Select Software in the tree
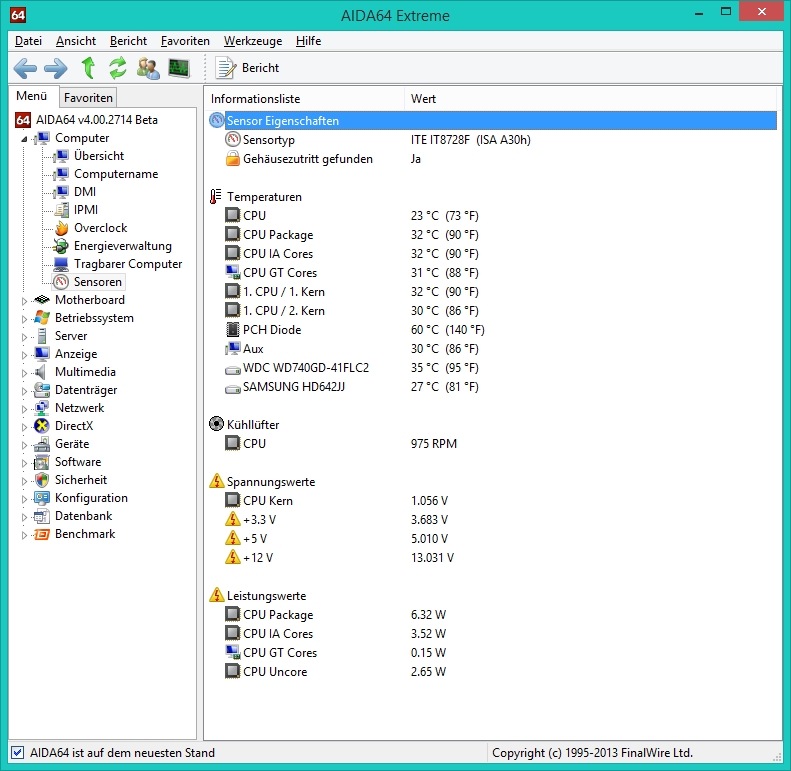This screenshot has height=771, width=791. click(78, 462)
